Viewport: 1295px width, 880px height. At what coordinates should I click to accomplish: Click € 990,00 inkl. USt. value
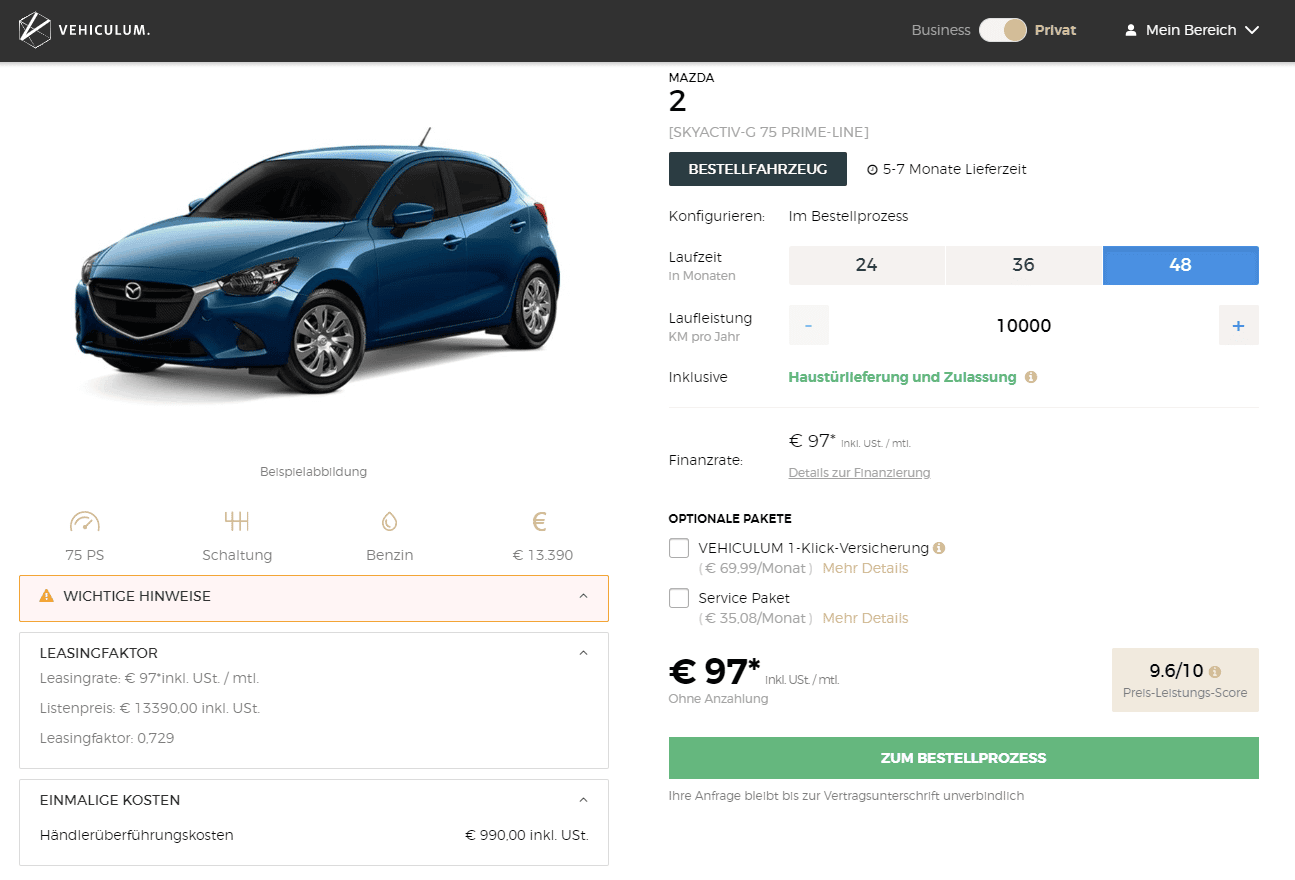(527, 835)
